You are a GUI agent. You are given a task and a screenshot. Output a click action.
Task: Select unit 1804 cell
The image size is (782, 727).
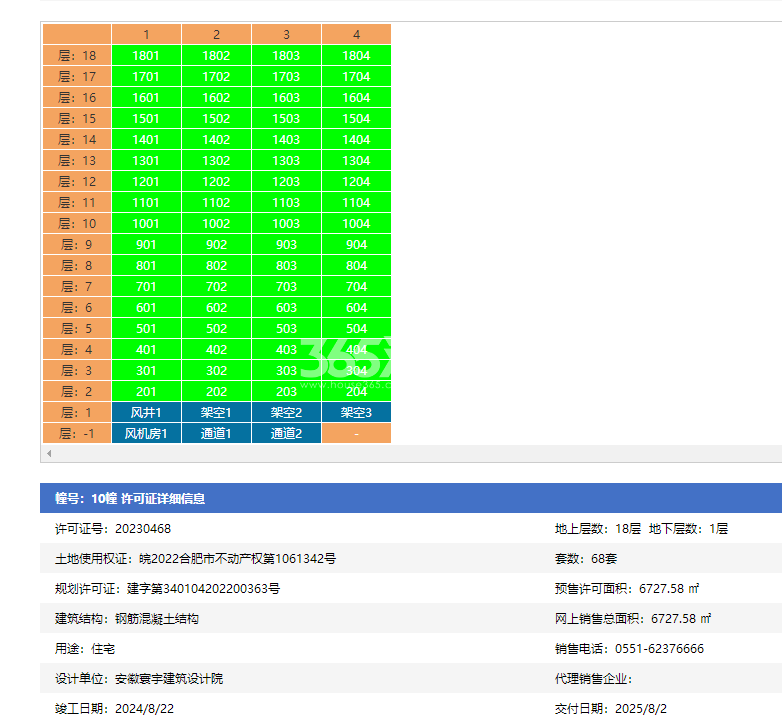click(356, 55)
